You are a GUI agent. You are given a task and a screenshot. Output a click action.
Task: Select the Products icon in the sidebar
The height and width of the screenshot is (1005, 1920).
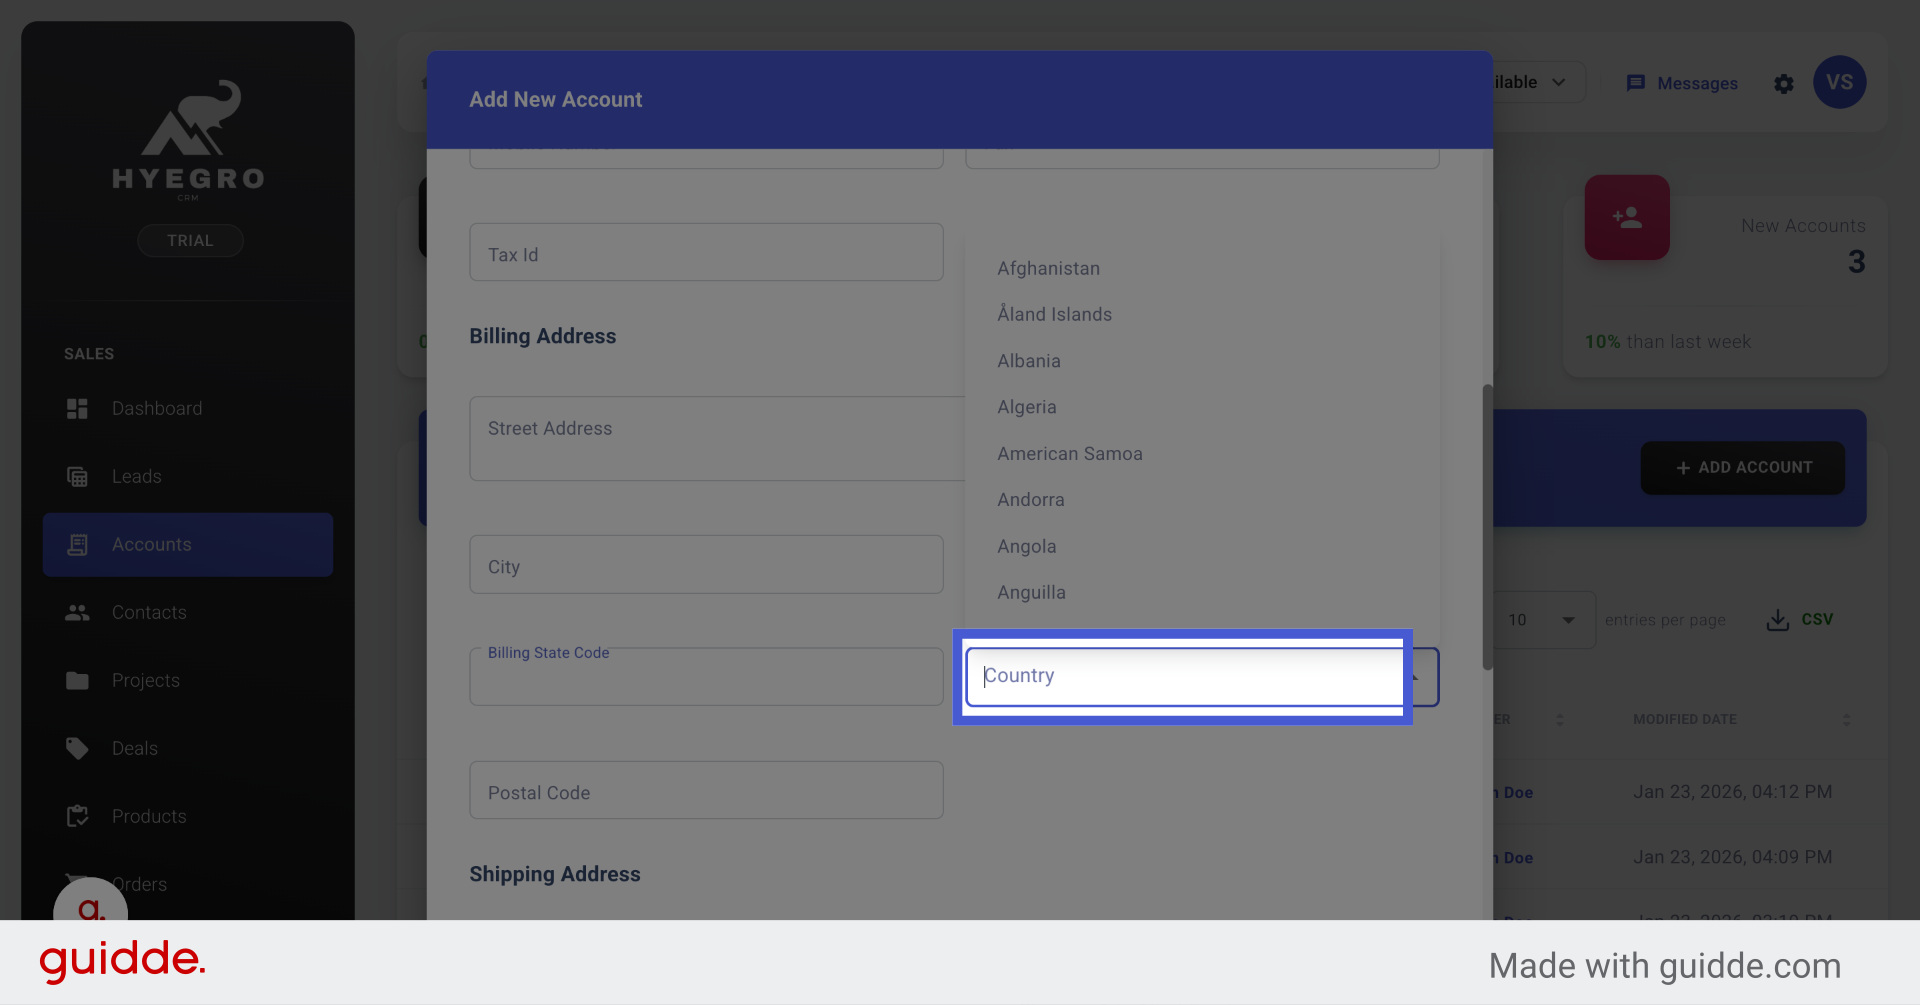point(77,816)
